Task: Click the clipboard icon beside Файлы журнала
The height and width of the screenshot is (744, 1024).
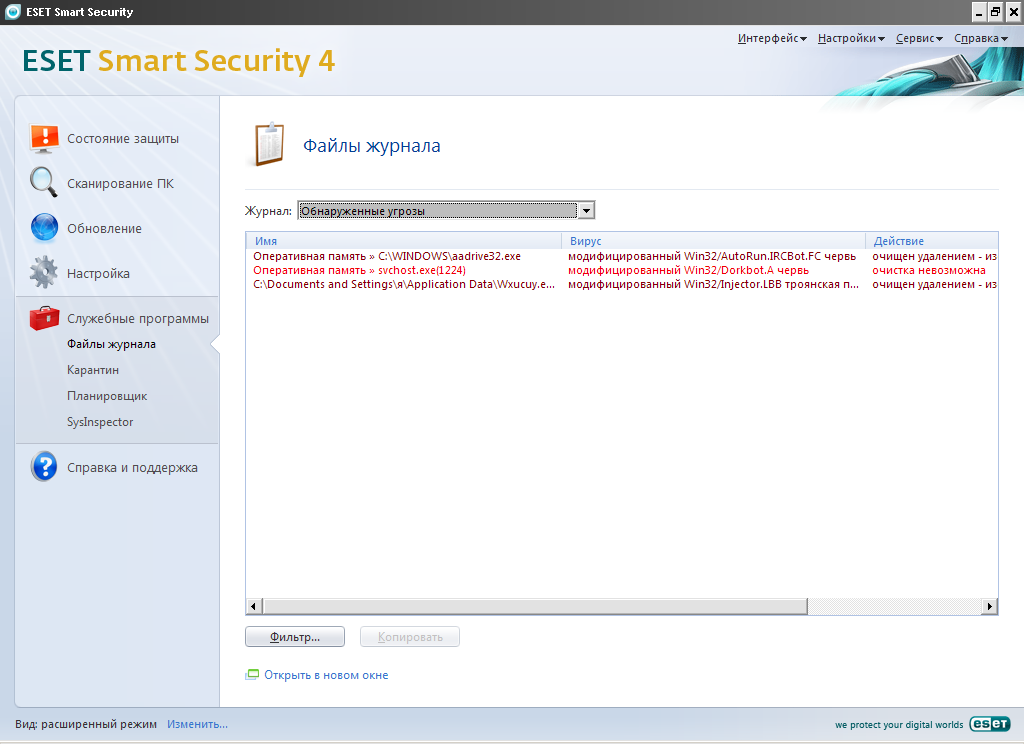Action: point(268,146)
